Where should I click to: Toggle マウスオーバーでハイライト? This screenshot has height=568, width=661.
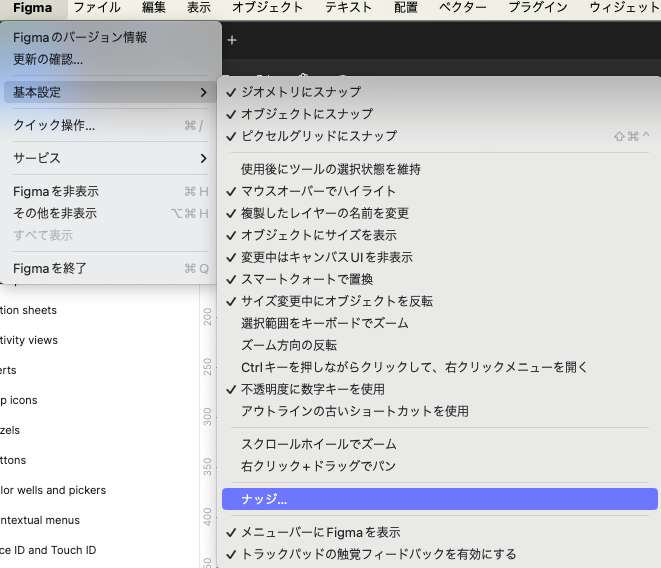440,191
